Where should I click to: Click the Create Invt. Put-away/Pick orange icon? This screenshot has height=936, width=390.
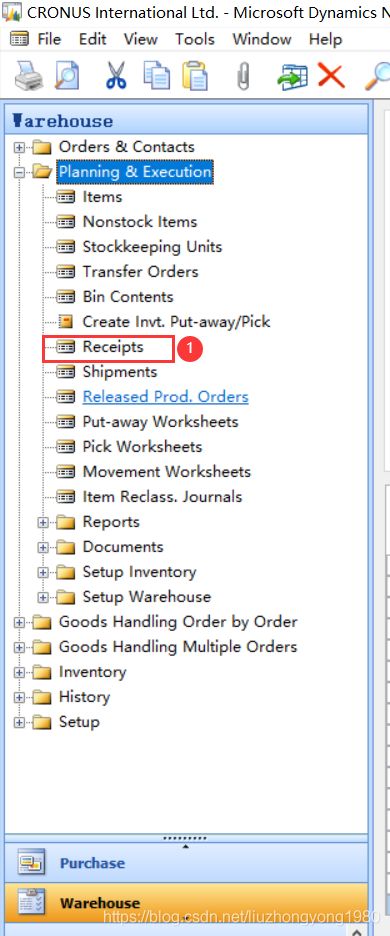pyautogui.click(x=66, y=322)
